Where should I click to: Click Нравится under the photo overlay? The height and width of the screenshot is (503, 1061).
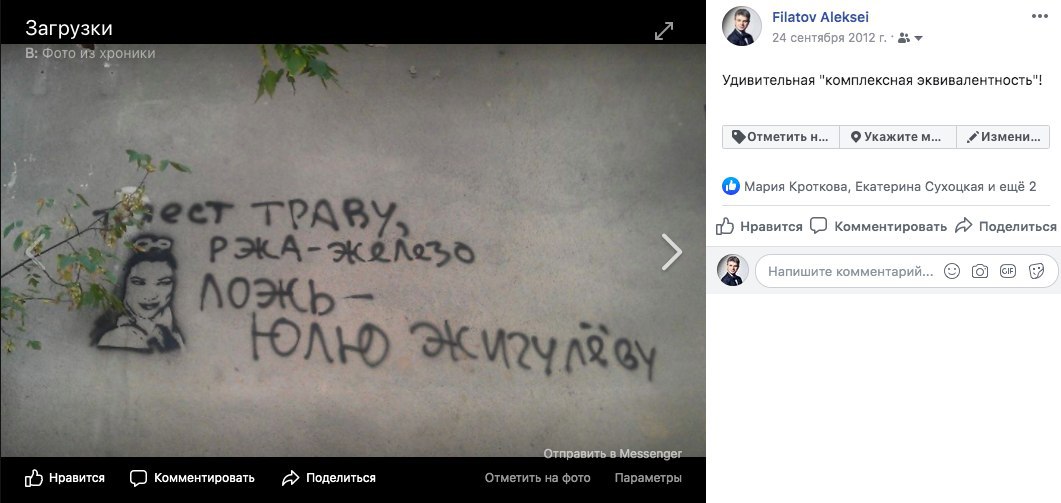point(65,478)
